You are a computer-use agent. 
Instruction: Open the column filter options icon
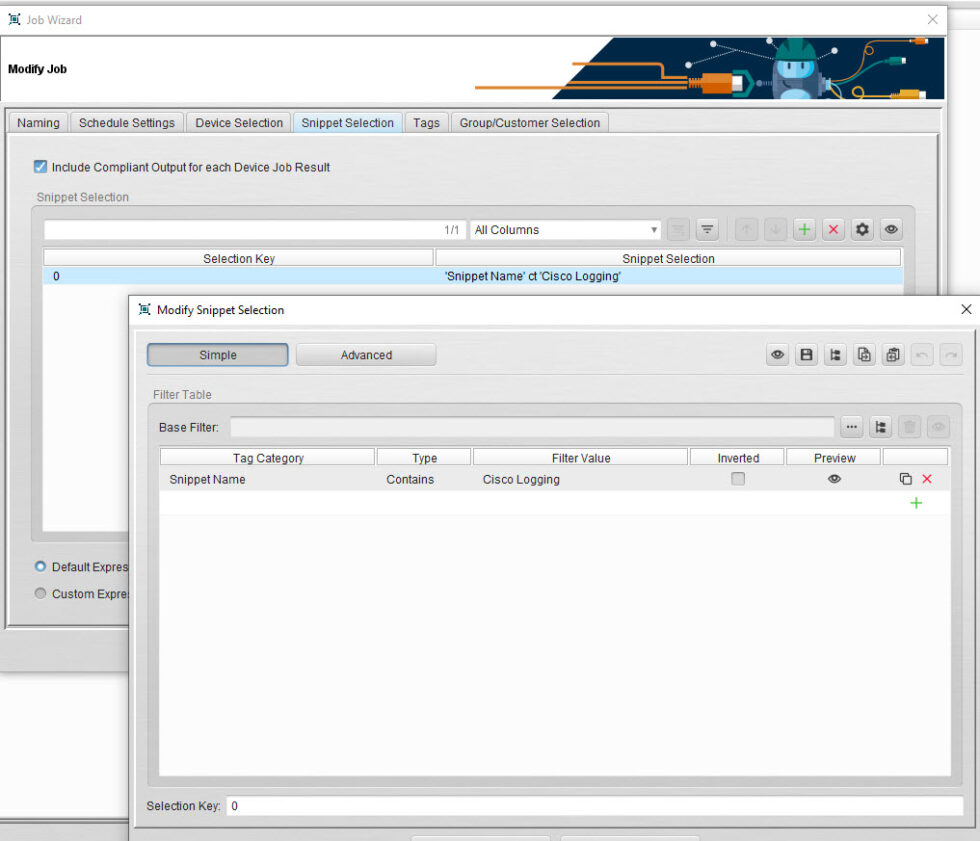[707, 229]
